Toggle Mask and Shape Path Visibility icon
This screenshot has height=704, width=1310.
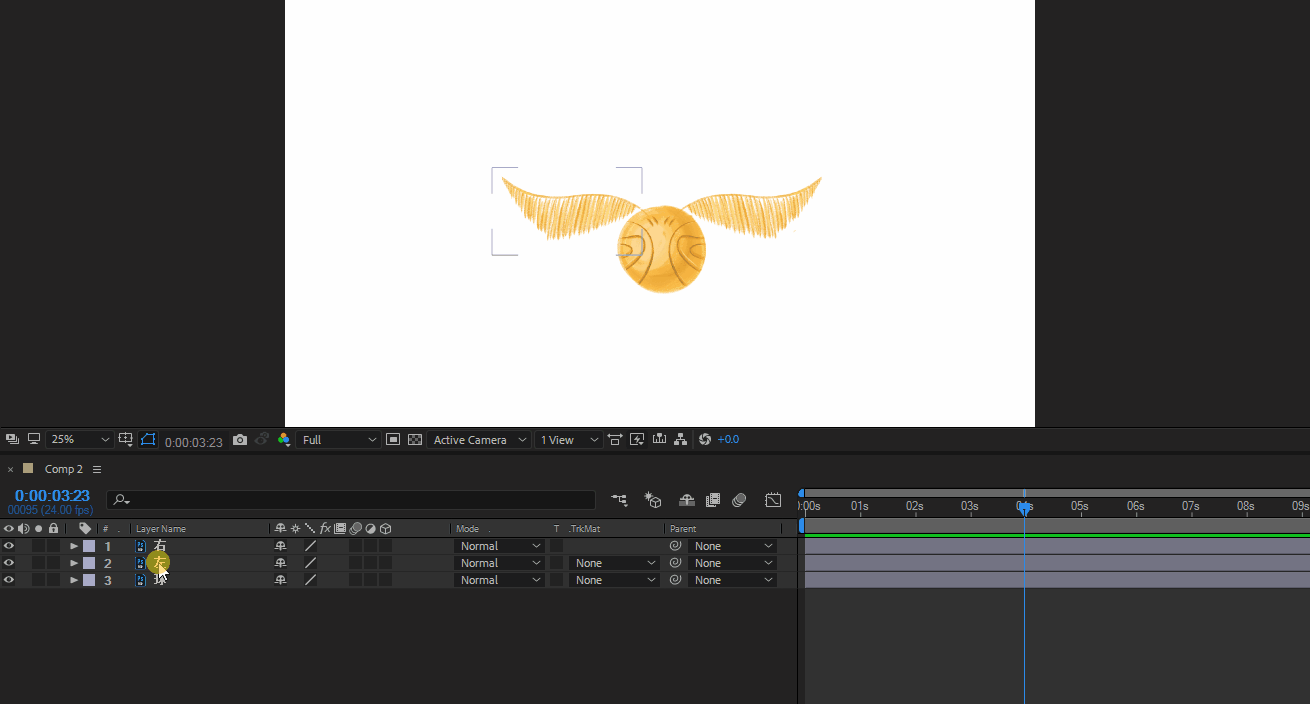pos(149,439)
